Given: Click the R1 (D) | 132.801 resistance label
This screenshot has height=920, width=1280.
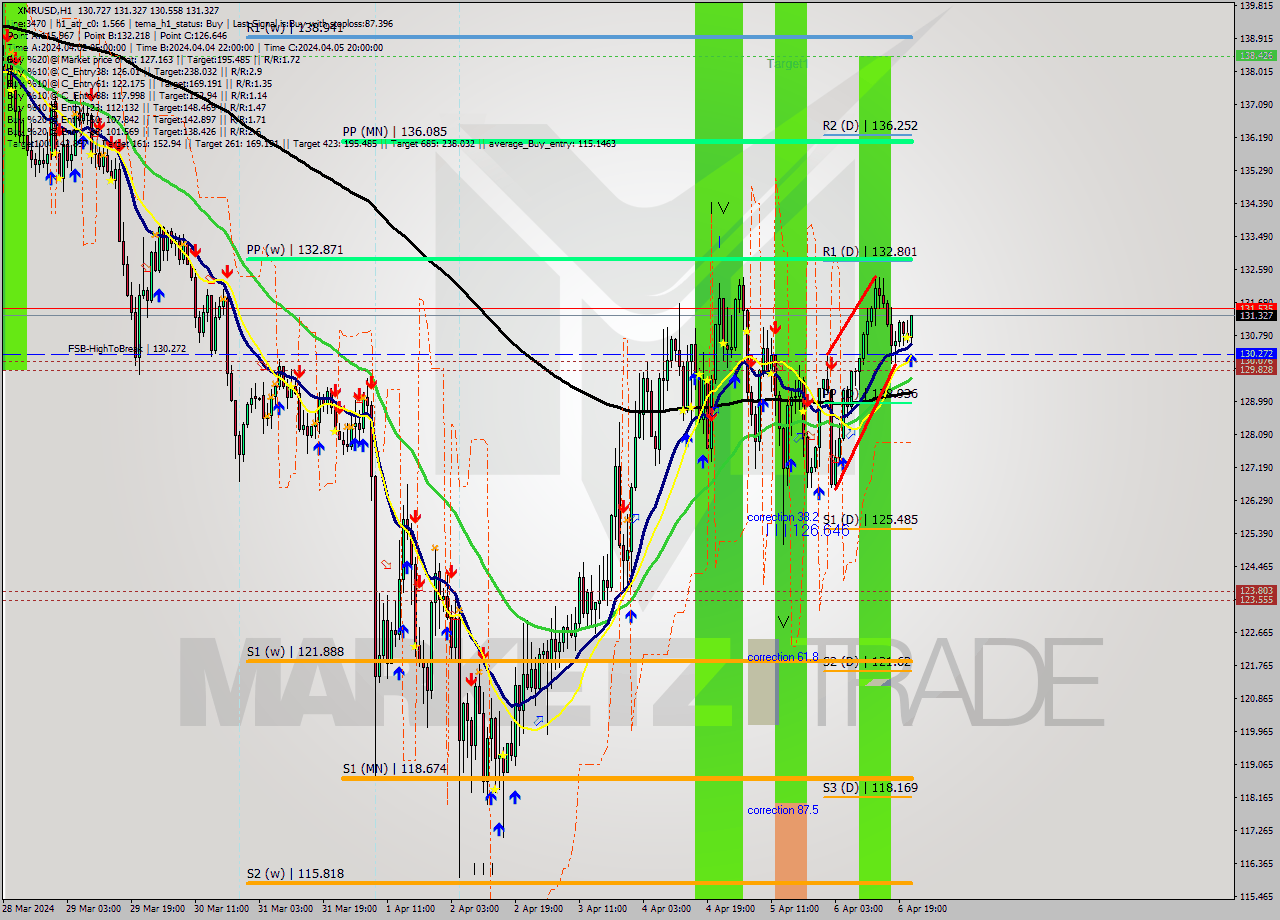Looking at the screenshot, I should pos(870,252).
